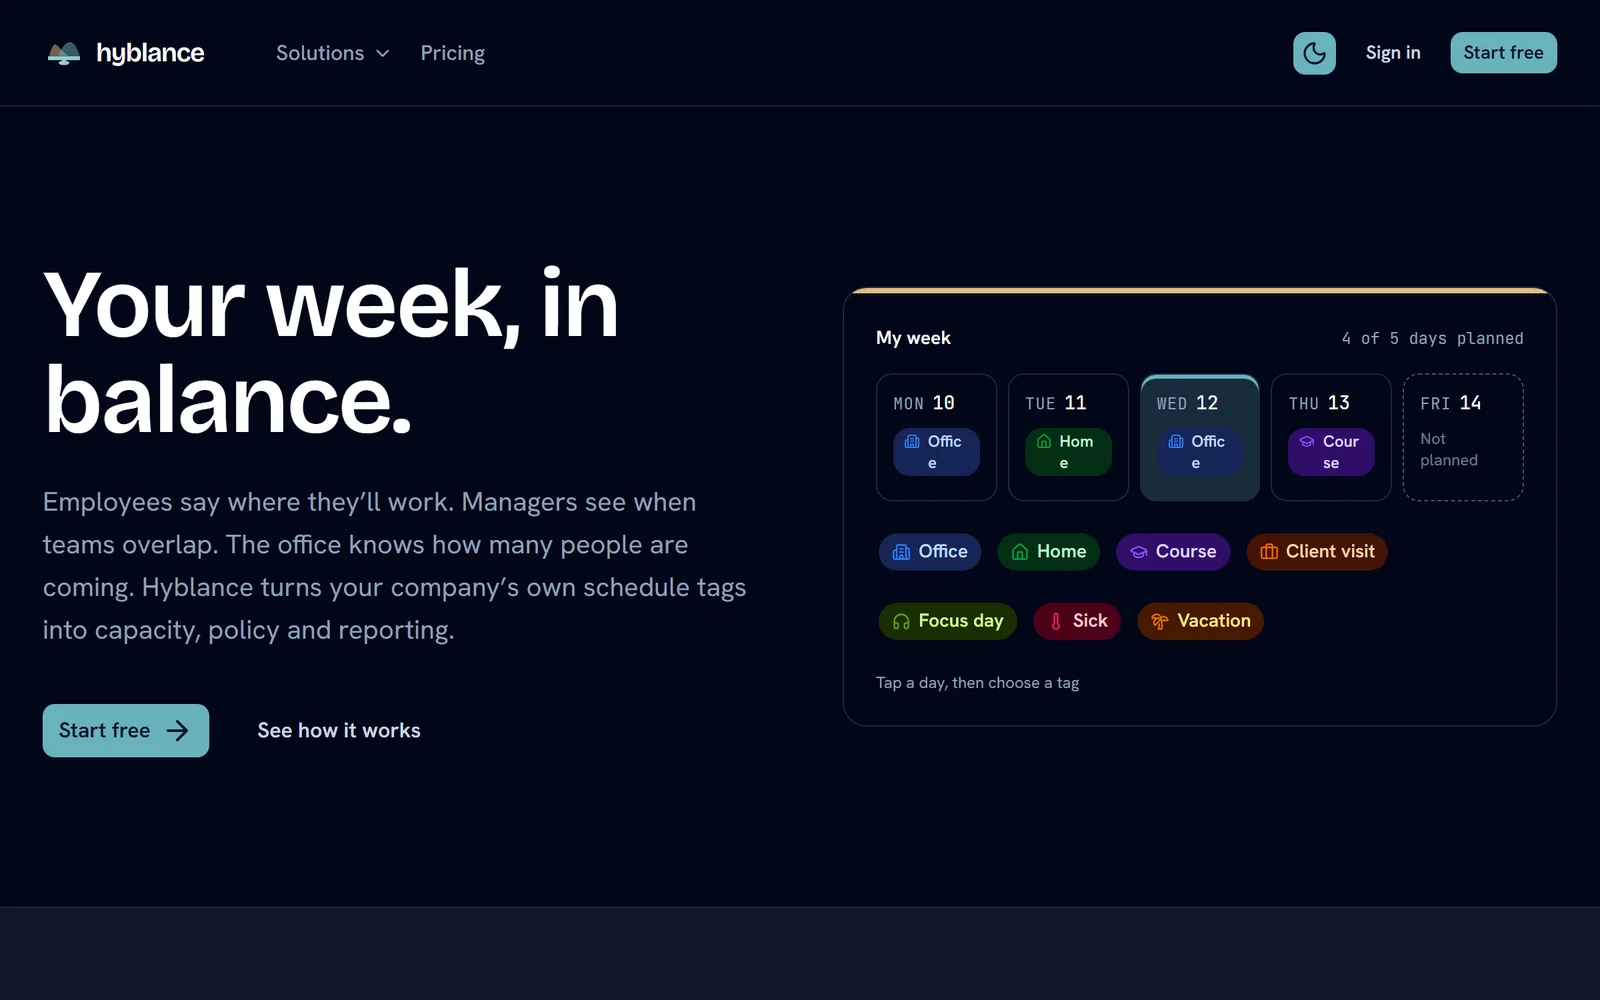The image size is (1600, 1000).
Task: Click the building icon in Monday's Office tag
Action: 912,441
